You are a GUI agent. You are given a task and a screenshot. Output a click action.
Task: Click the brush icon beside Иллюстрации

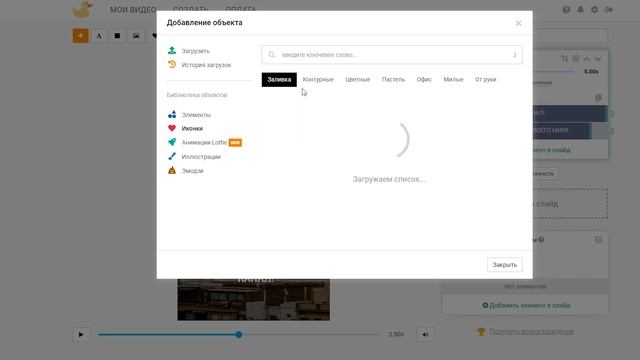coord(172,156)
